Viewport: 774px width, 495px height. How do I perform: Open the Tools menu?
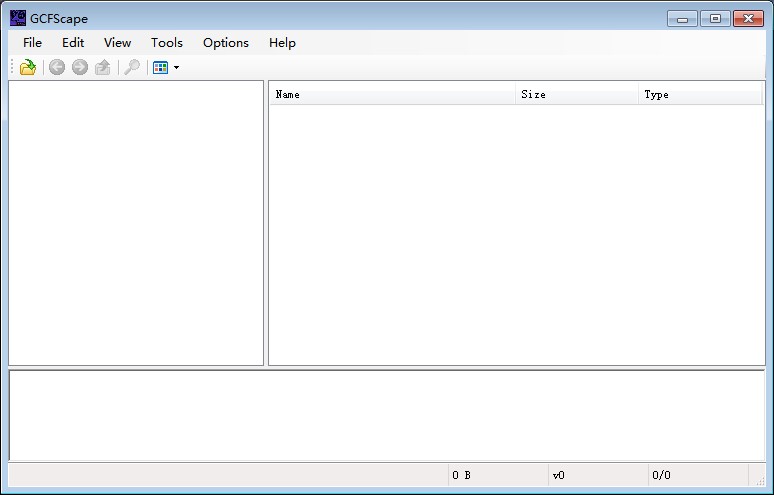tap(167, 43)
